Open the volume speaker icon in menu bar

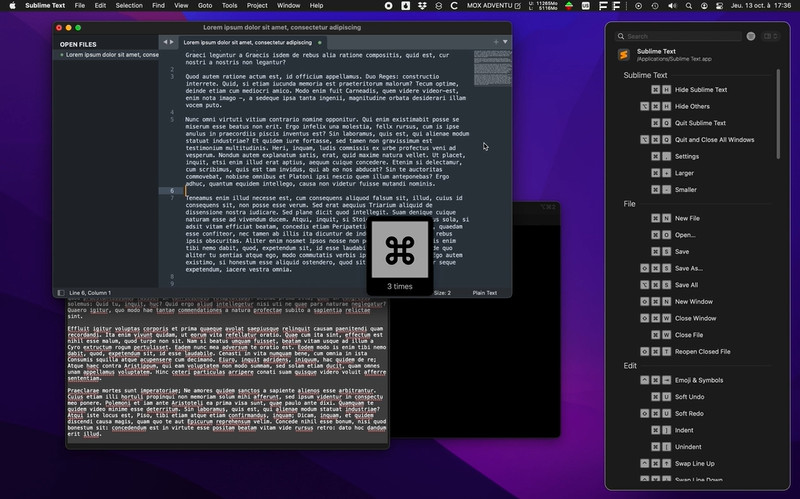672,6
